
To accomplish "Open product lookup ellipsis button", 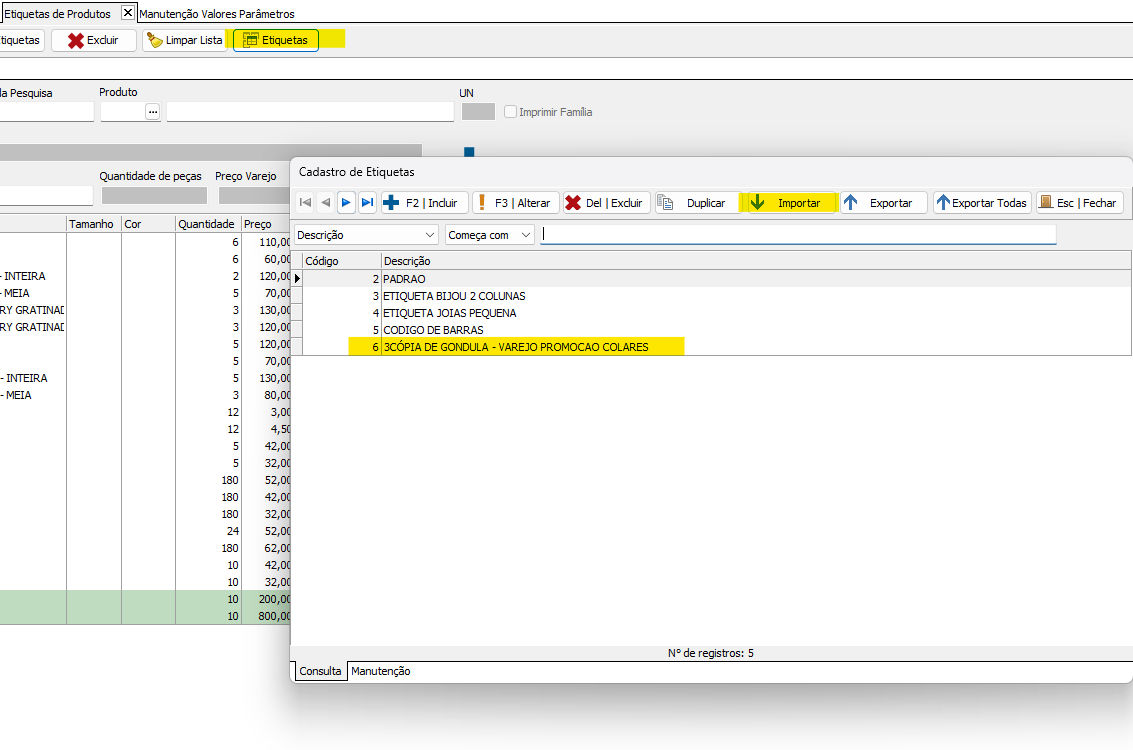I will (x=152, y=112).
